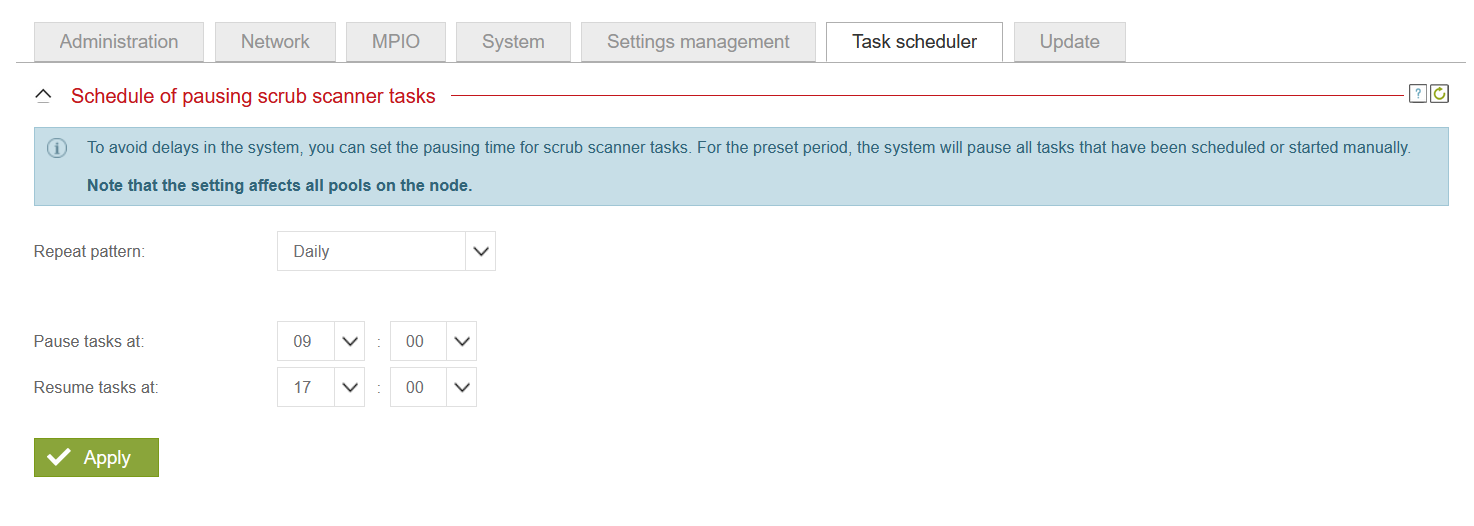This screenshot has width=1474, height=526.
Task: Click the green Apply button
Action: tap(96, 457)
